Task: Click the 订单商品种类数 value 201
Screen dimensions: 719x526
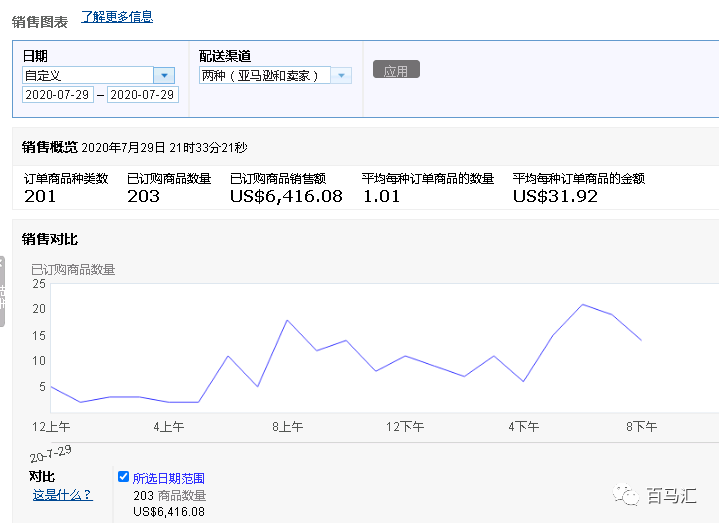Action: pyautogui.click(x=40, y=196)
